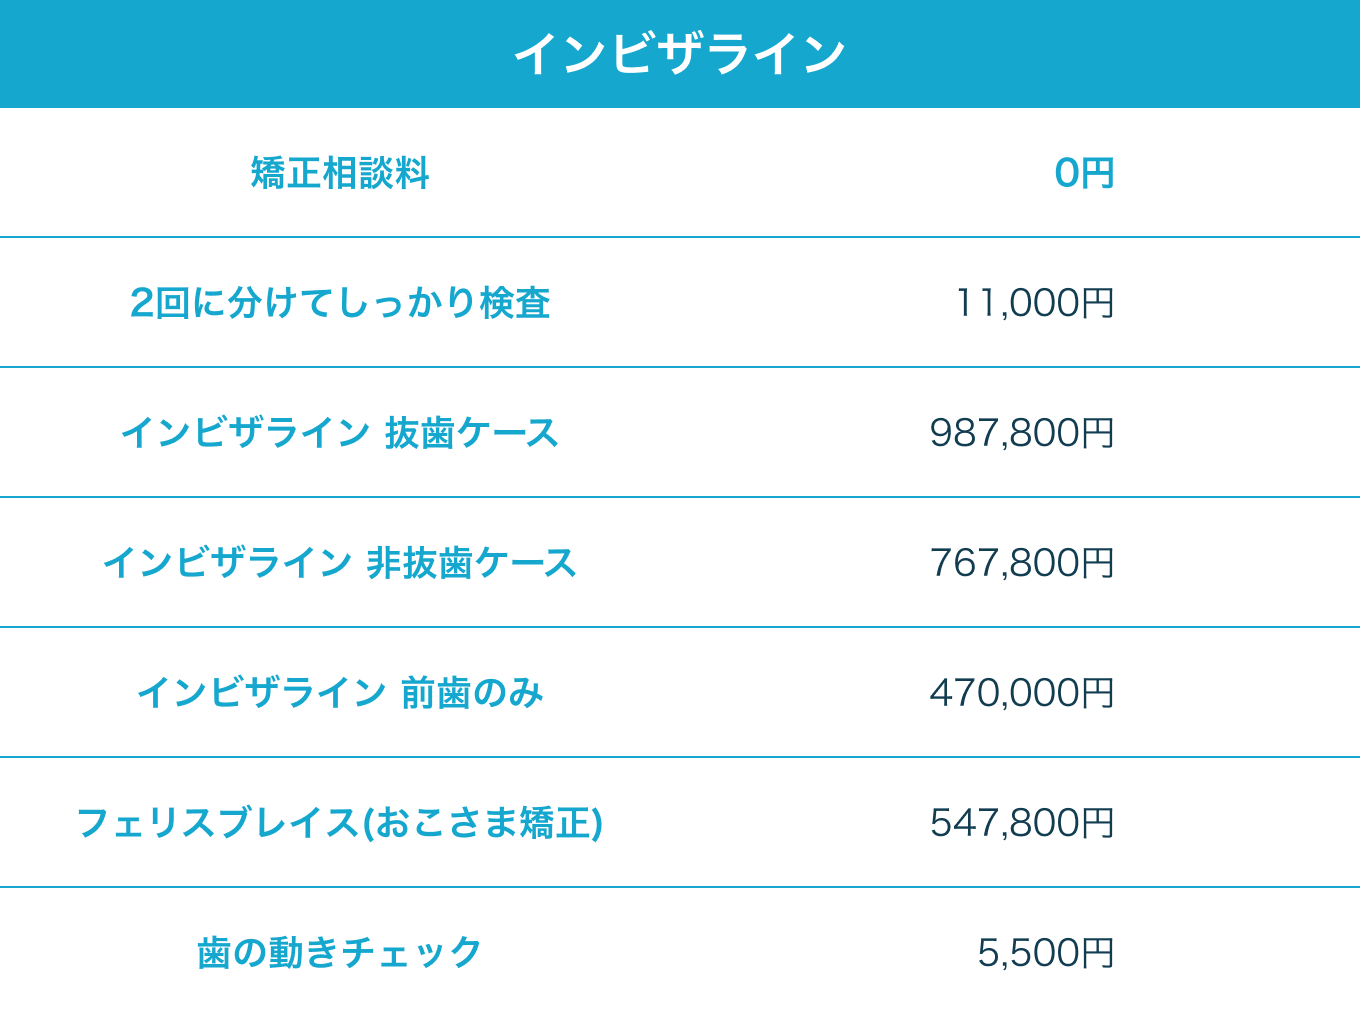Click the 5,500円 price
Viewport: 1360px width, 1018px height.
click(1046, 953)
